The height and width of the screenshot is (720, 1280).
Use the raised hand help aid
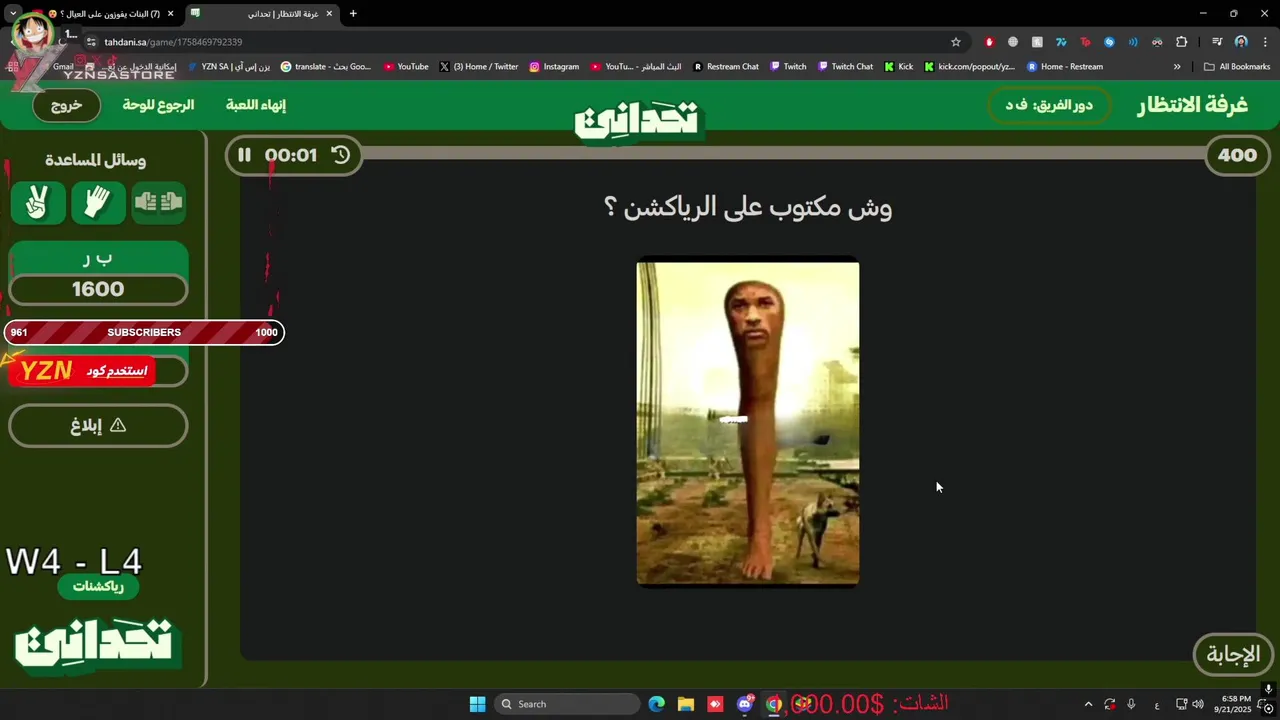[98, 203]
